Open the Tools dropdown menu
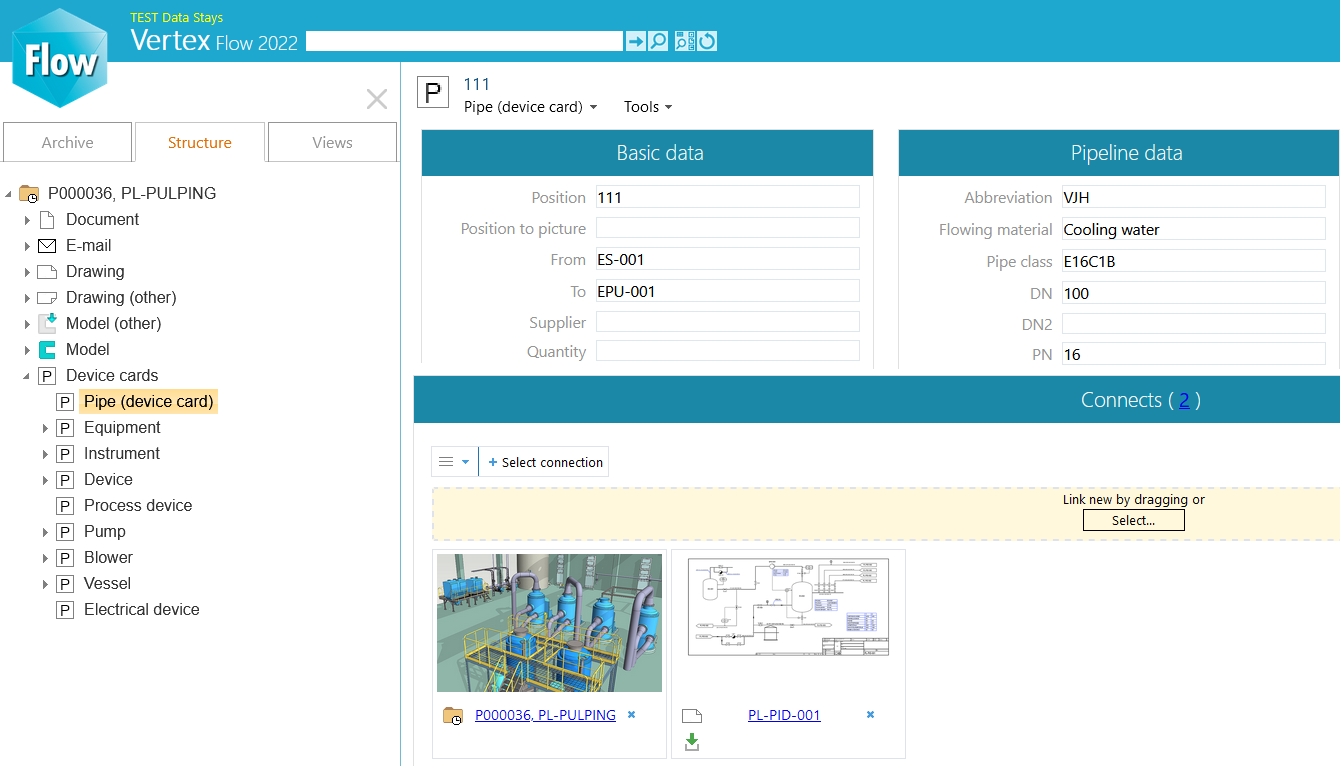The image size is (1340, 766). (648, 107)
